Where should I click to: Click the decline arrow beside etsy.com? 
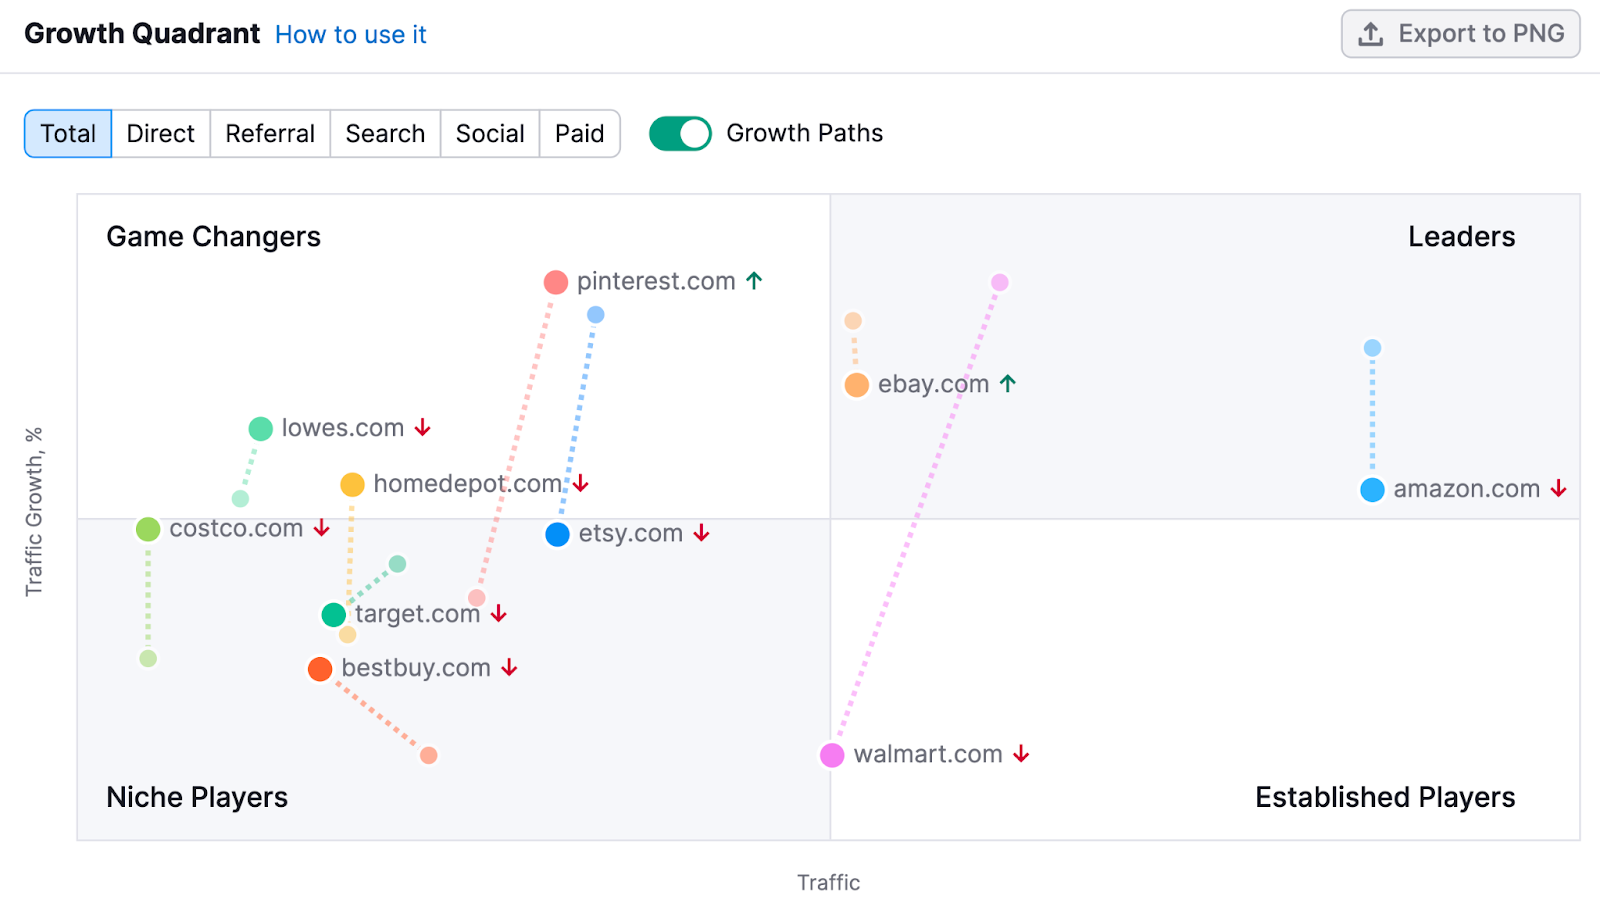click(702, 534)
